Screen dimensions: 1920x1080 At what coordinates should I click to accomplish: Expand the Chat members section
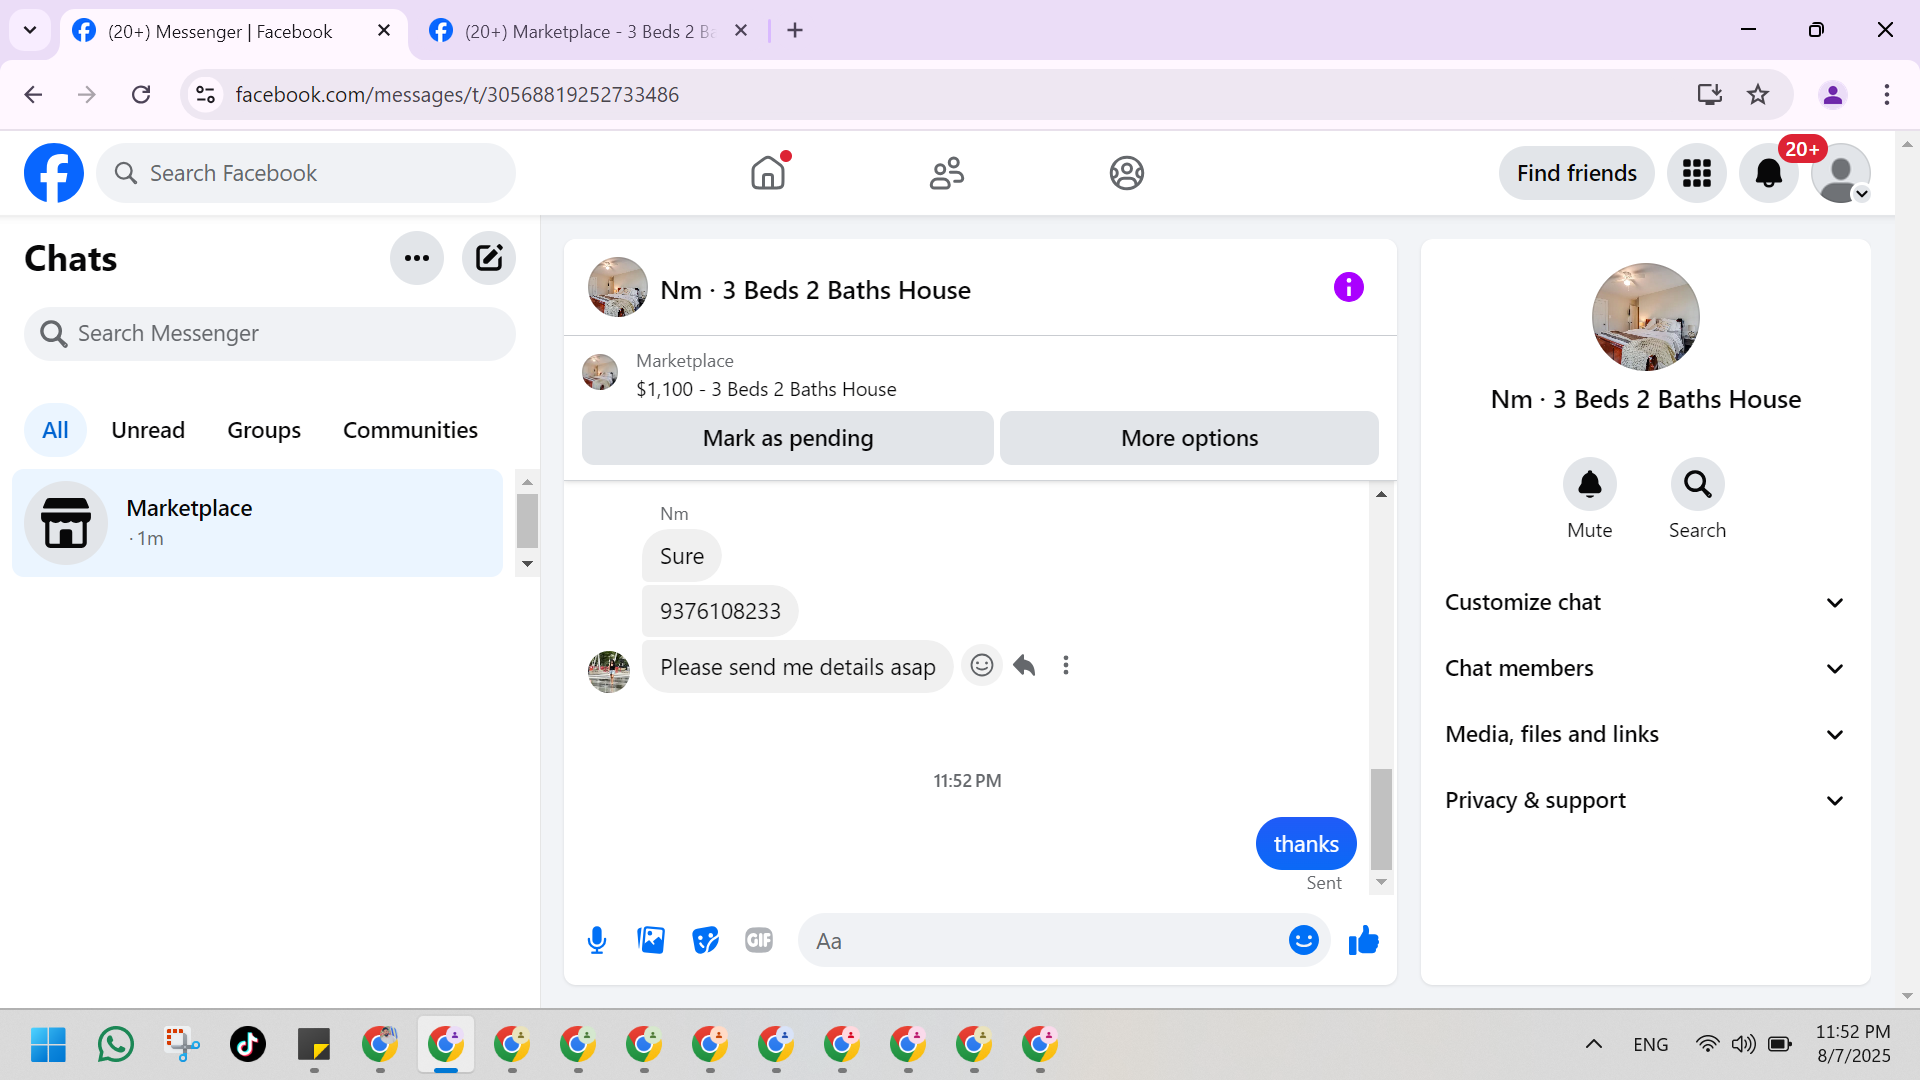[x=1645, y=668]
